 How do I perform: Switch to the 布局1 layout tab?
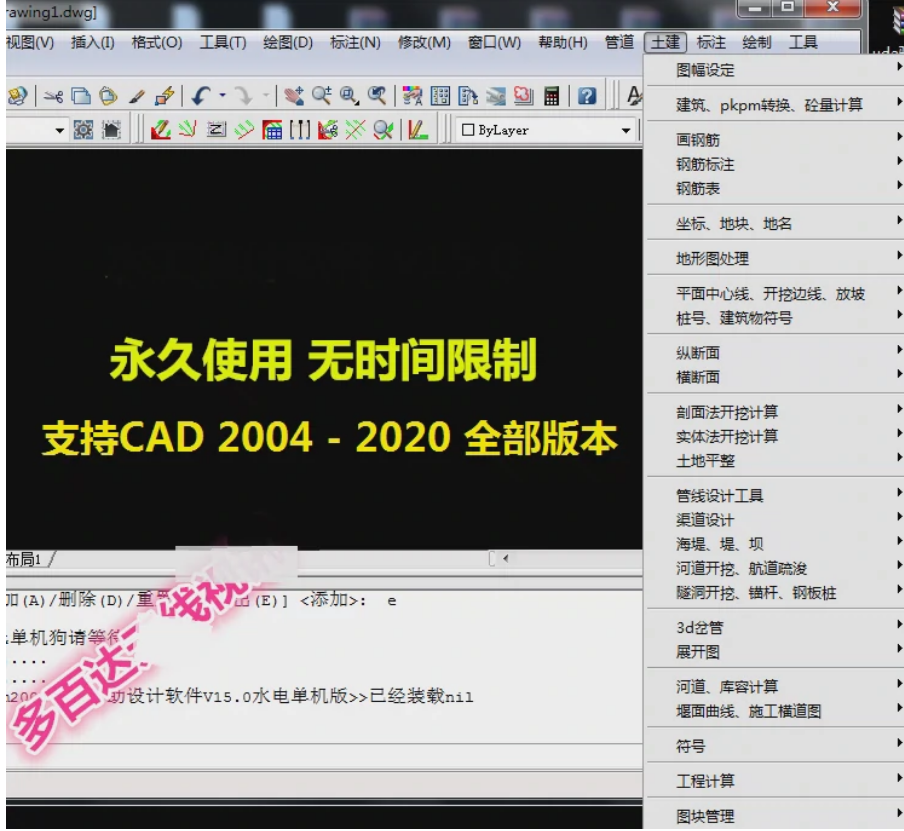(24, 559)
